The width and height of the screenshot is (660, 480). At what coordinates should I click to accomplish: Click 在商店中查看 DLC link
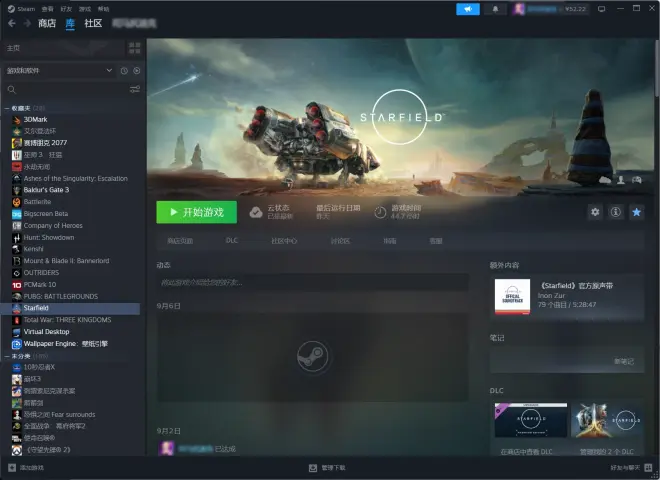point(527,451)
